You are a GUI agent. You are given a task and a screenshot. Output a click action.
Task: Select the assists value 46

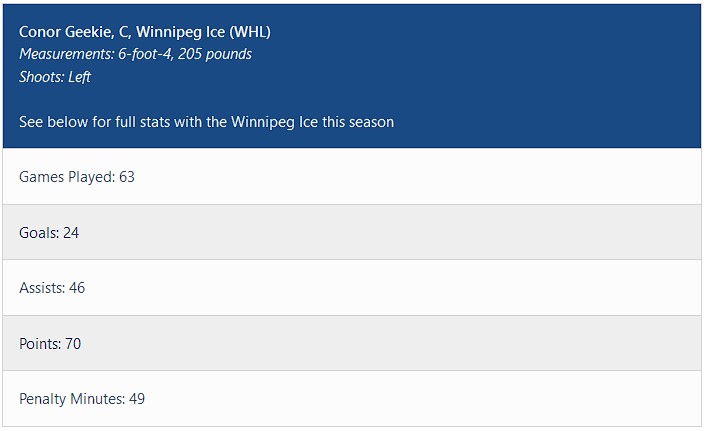[77, 288]
